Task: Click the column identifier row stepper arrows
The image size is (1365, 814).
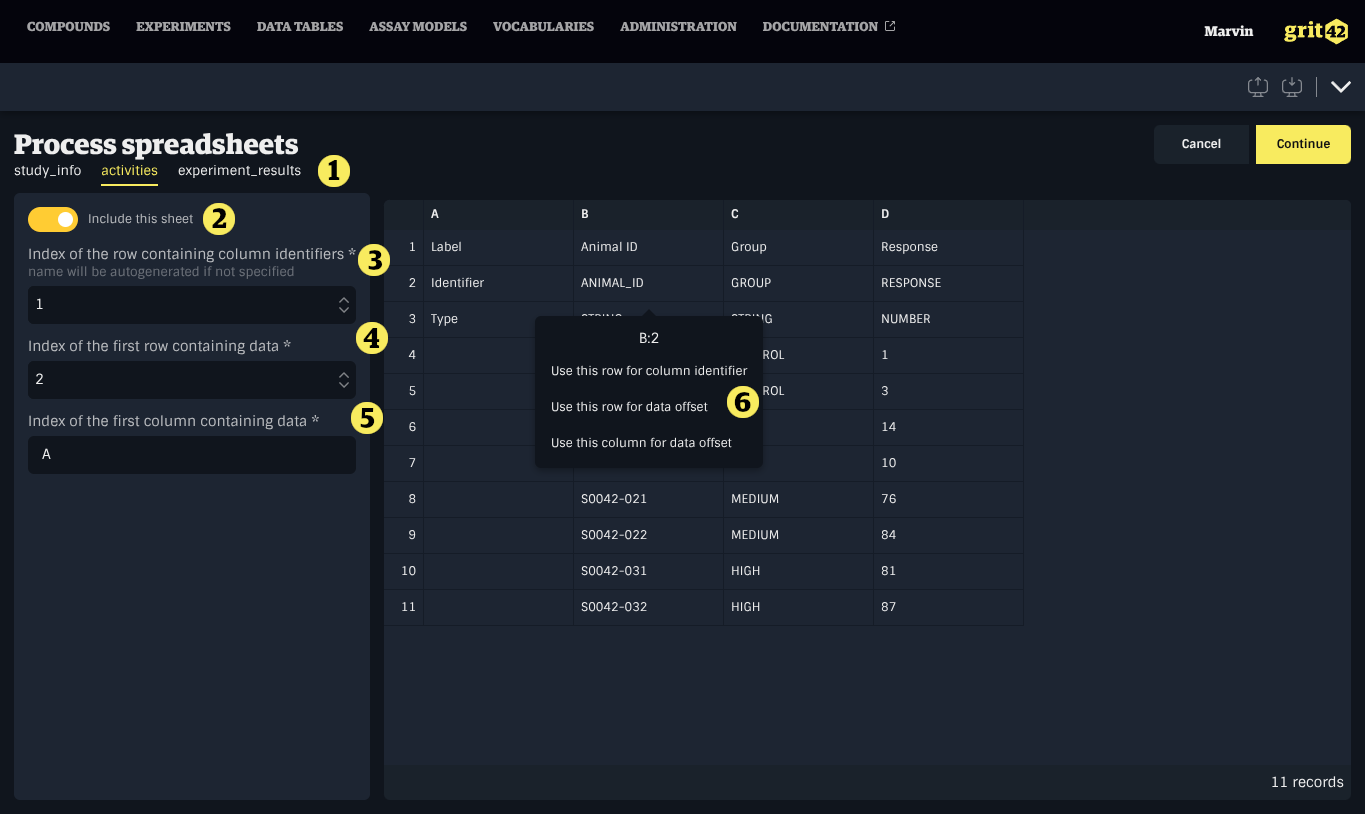Action: 344,304
